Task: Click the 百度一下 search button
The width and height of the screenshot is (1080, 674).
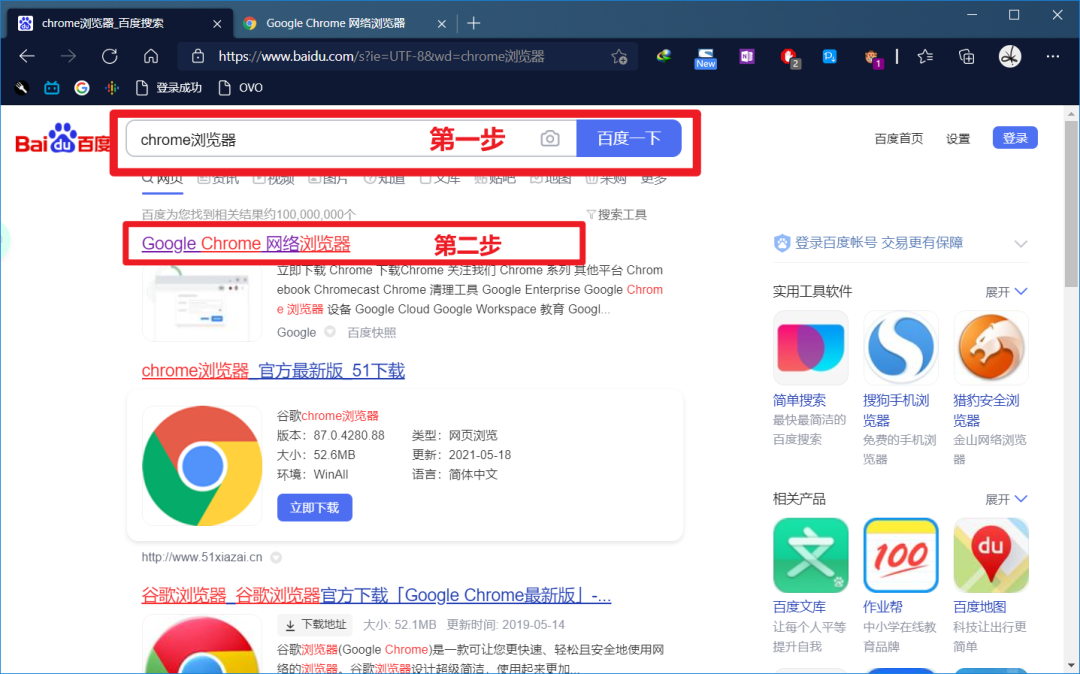Action: [x=629, y=138]
